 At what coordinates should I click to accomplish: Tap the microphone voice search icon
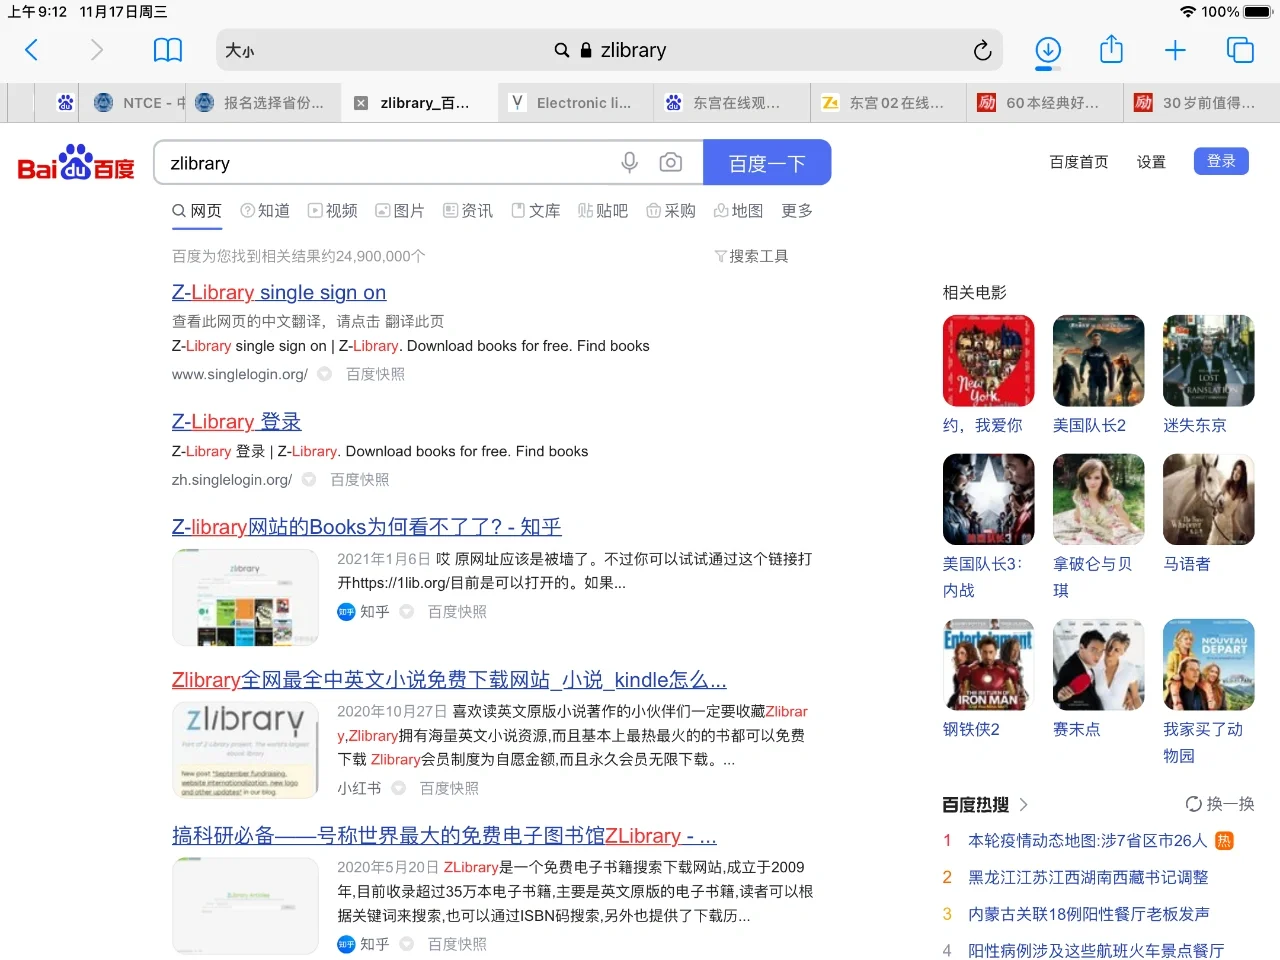click(x=629, y=162)
